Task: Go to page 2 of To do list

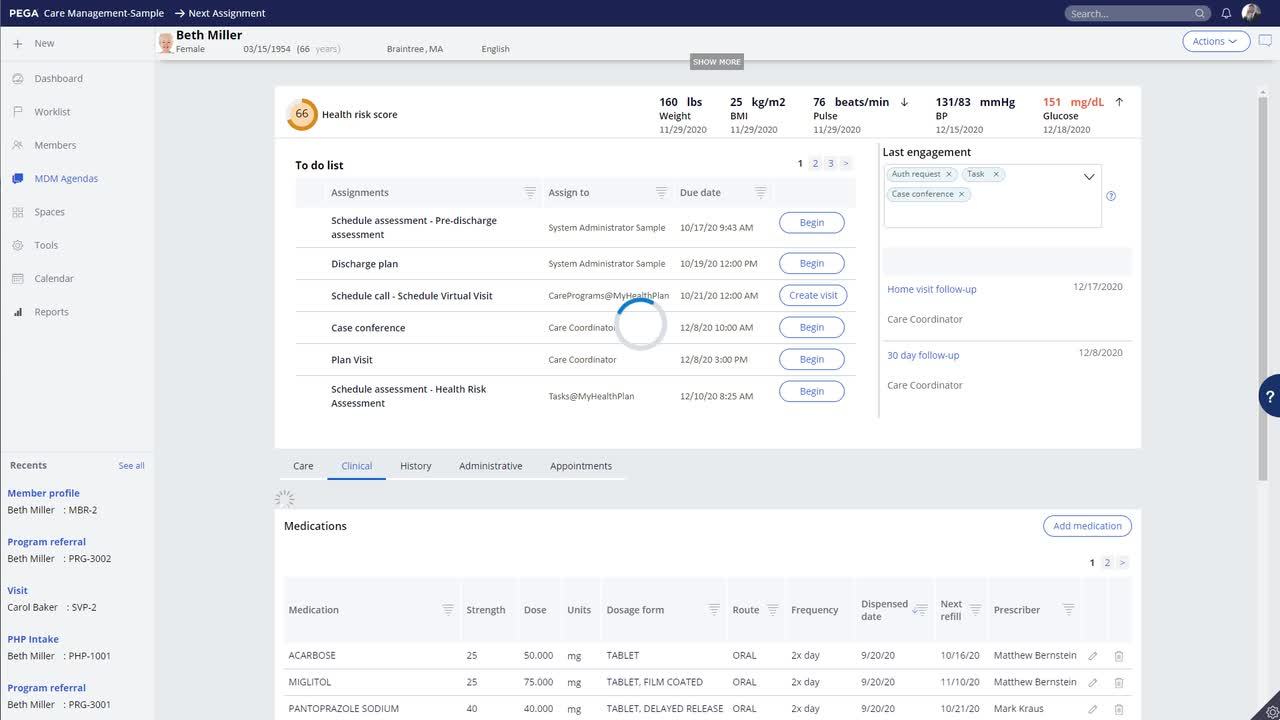Action: tap(815, 164)
